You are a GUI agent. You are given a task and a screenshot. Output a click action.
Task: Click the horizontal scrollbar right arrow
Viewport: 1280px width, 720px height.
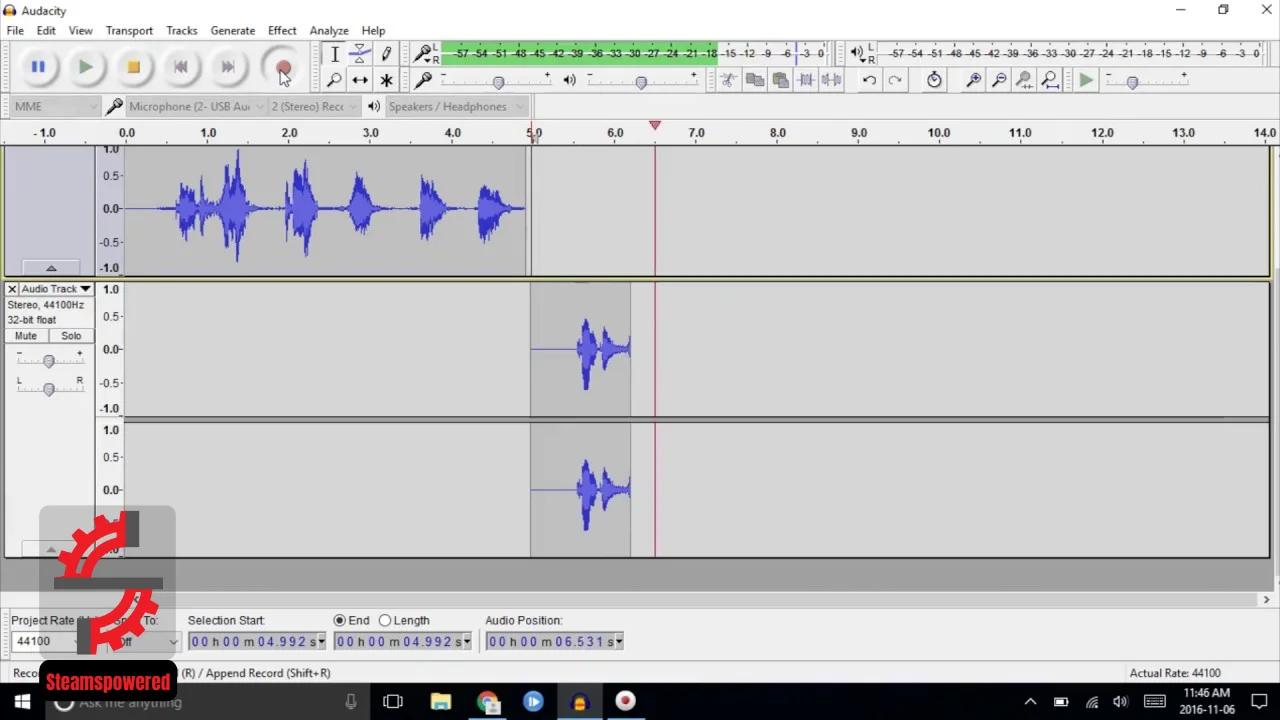(1266, 600)
